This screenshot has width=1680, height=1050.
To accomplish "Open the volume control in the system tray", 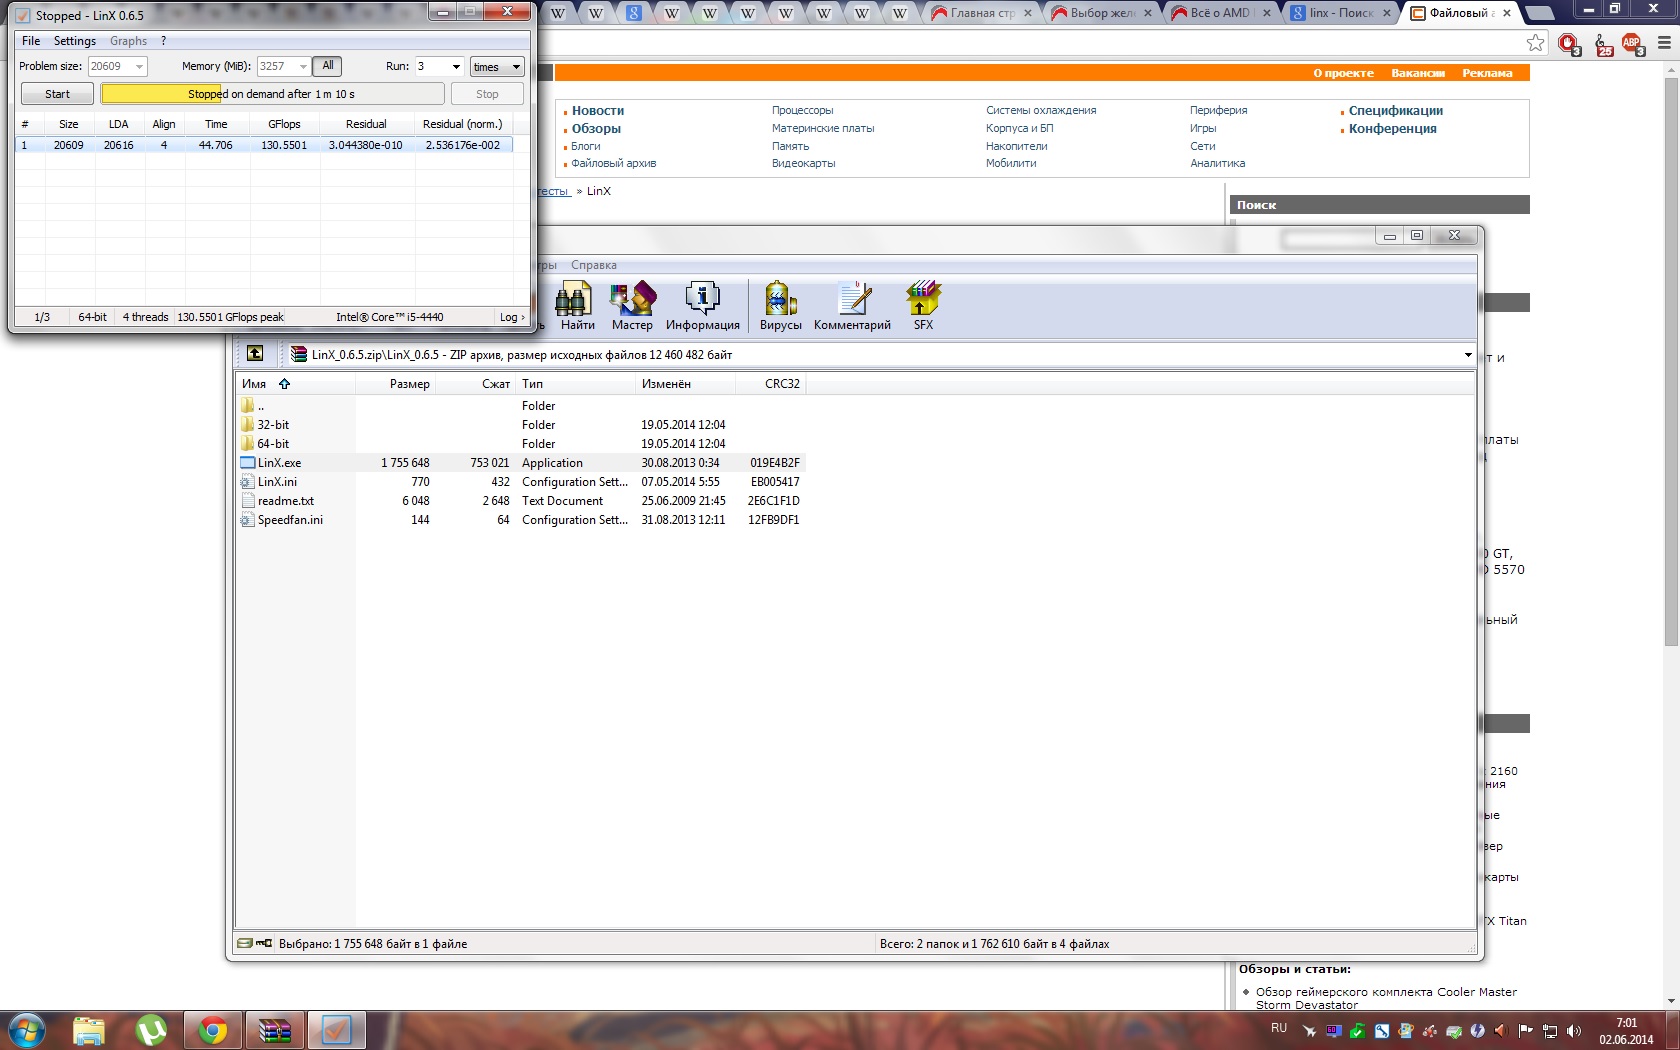I will [1574, 1031].
